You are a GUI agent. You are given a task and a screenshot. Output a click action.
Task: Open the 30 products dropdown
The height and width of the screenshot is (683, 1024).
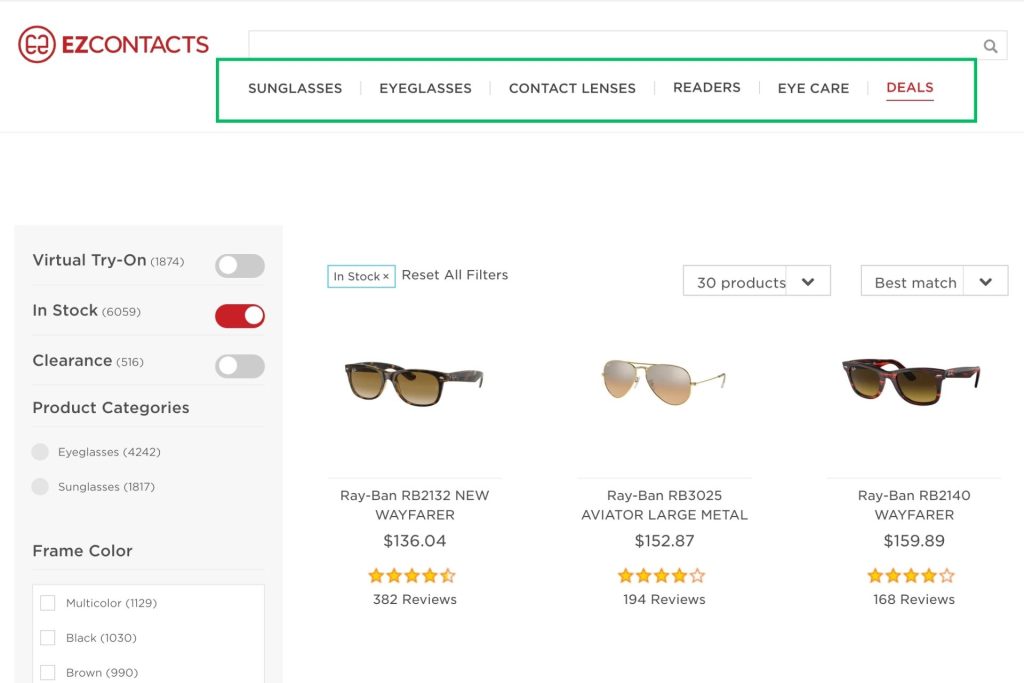(757, 281)
